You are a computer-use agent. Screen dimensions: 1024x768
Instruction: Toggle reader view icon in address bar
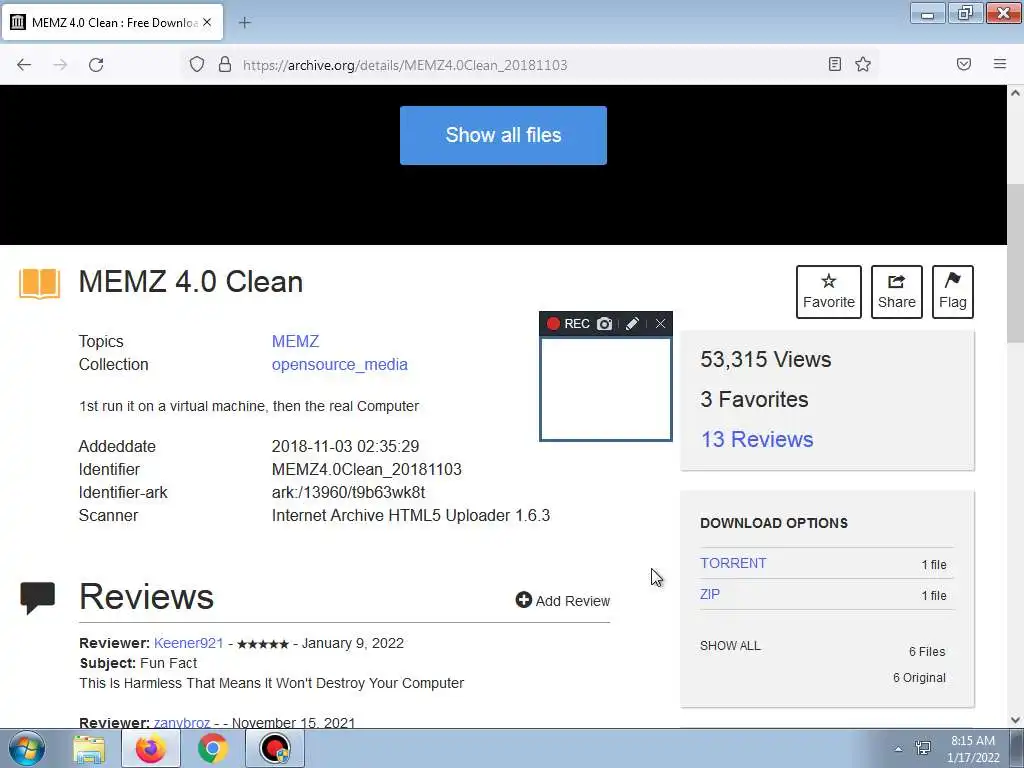pyautogui.click(x=835, y=64)
